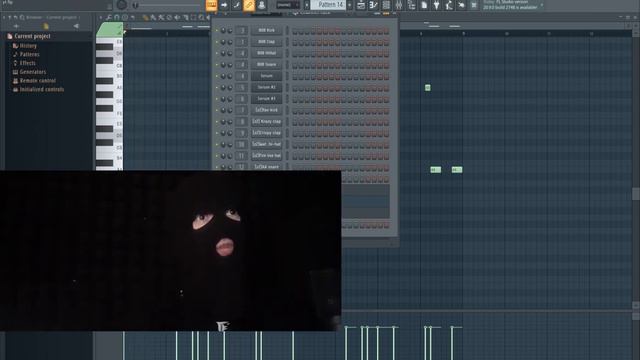640x360 pixels.
Task: Select the Draw pencil tool in piano roll
Action: pyautogui.click(x=145, y=18)
